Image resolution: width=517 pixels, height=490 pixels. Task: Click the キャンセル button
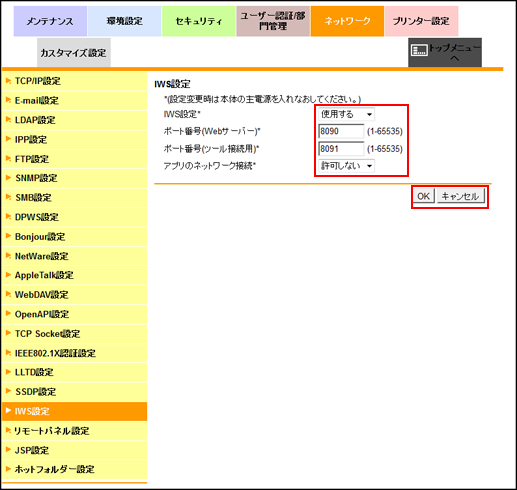(x=460, y=196)
